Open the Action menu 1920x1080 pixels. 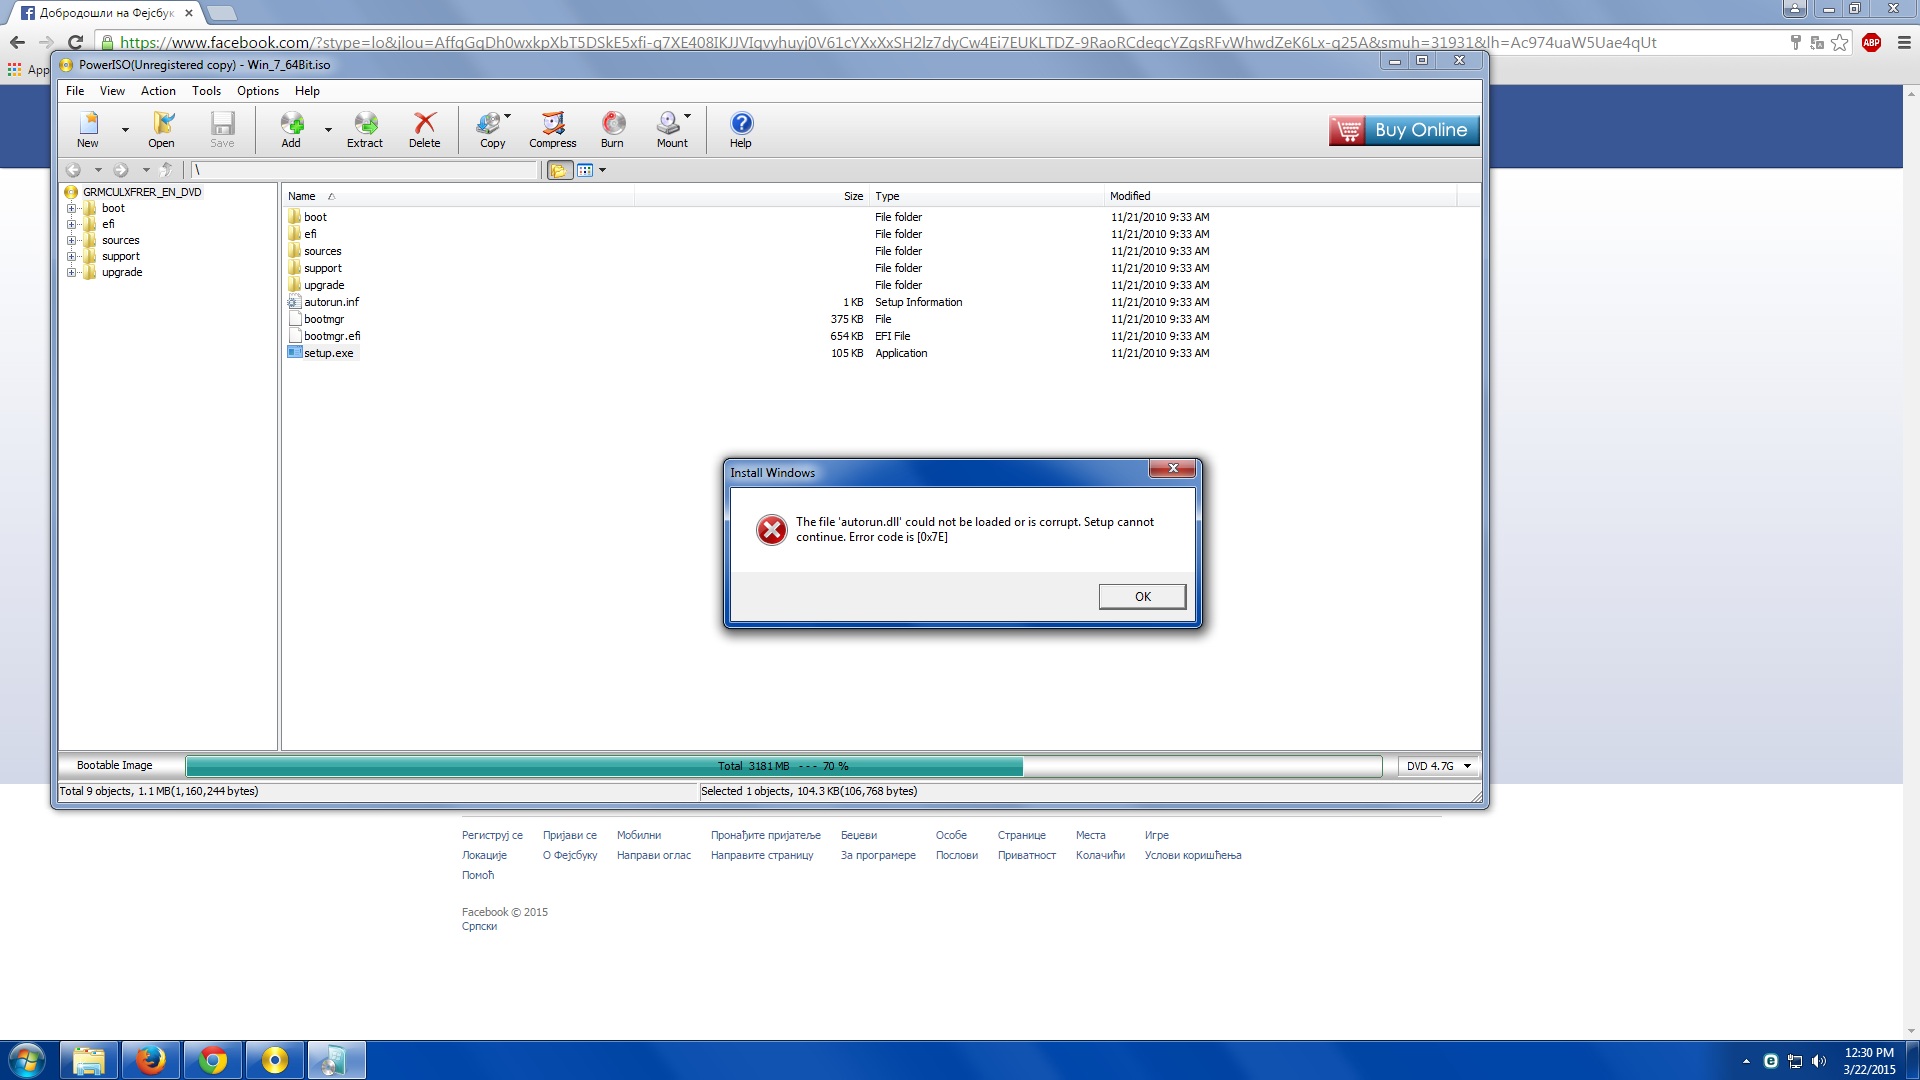tap(158, 91)
